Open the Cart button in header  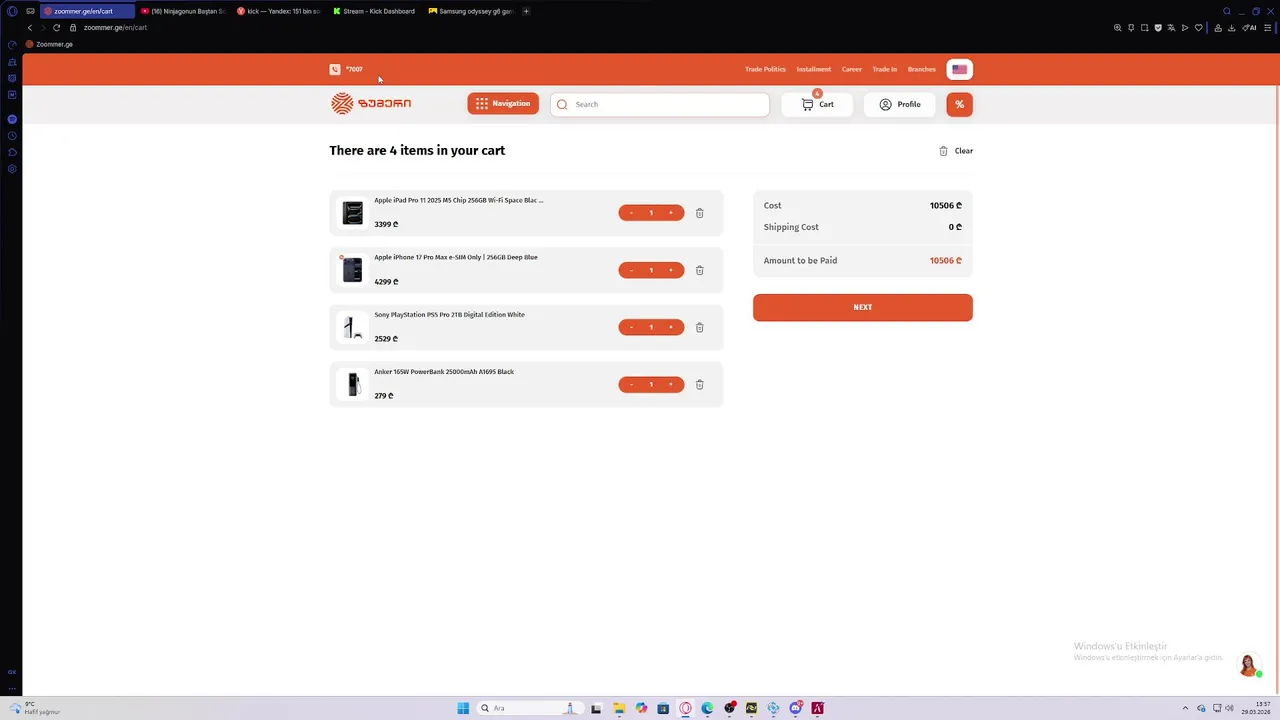[x=817, y=104]
